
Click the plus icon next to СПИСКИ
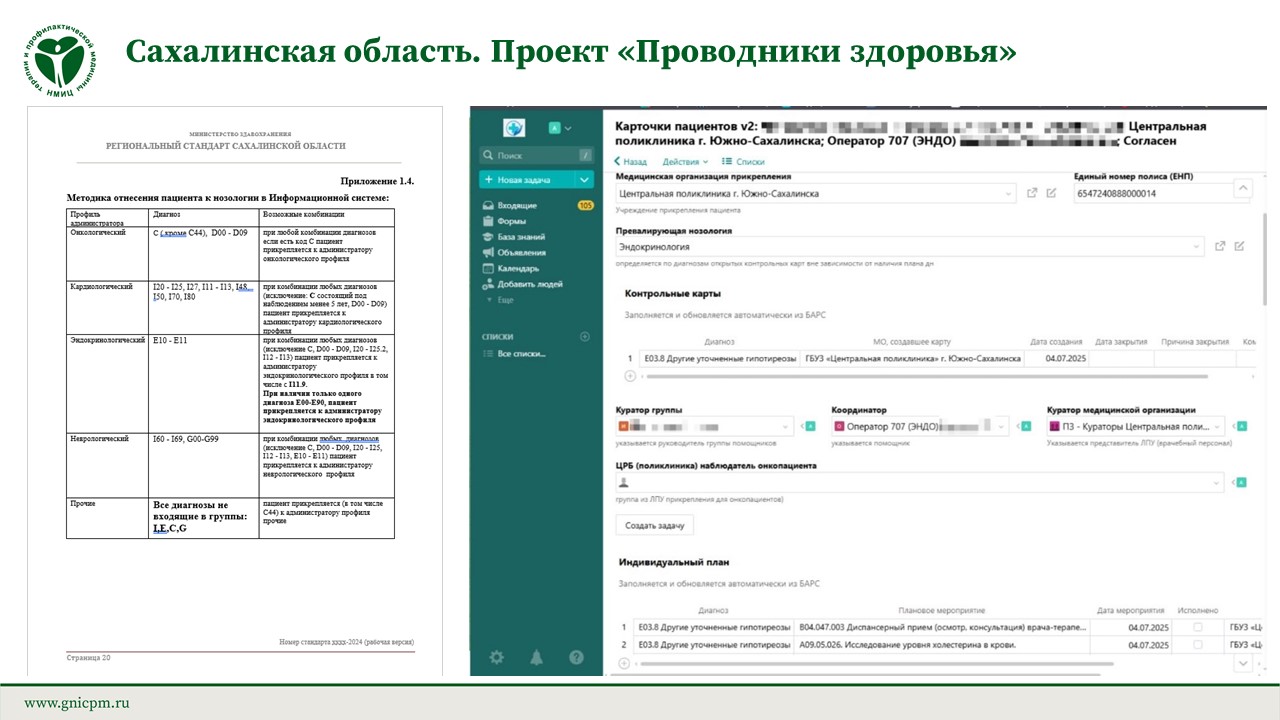click(x=585, y=337)
